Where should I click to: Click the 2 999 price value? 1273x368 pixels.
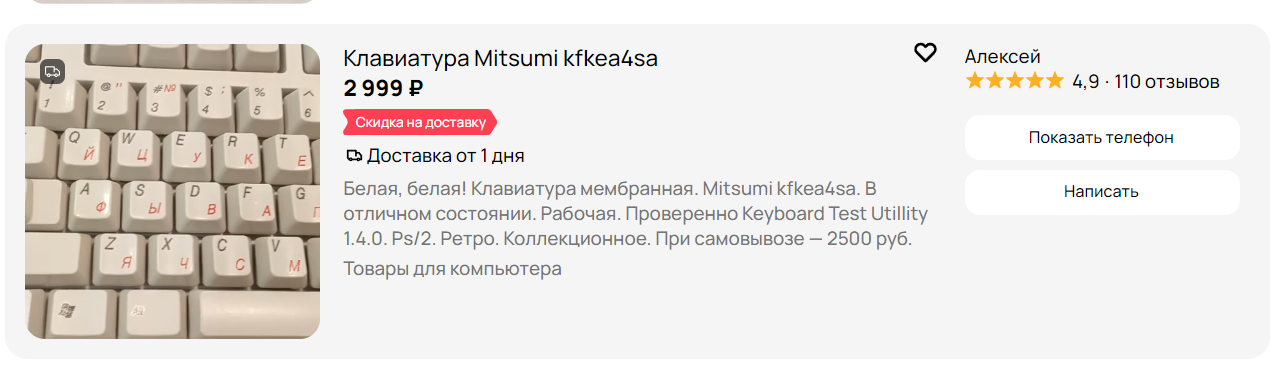tap(374, 88)
